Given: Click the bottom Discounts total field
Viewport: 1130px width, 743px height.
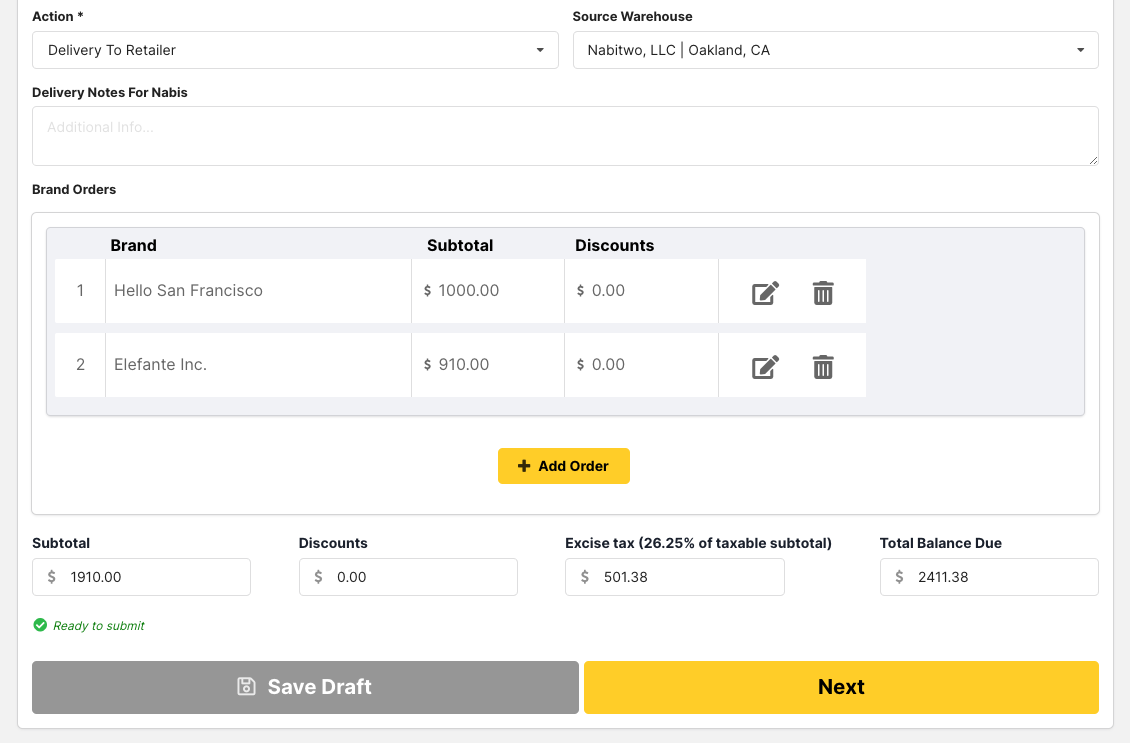Looking at the screenshot, I should [x=408, y=577].
